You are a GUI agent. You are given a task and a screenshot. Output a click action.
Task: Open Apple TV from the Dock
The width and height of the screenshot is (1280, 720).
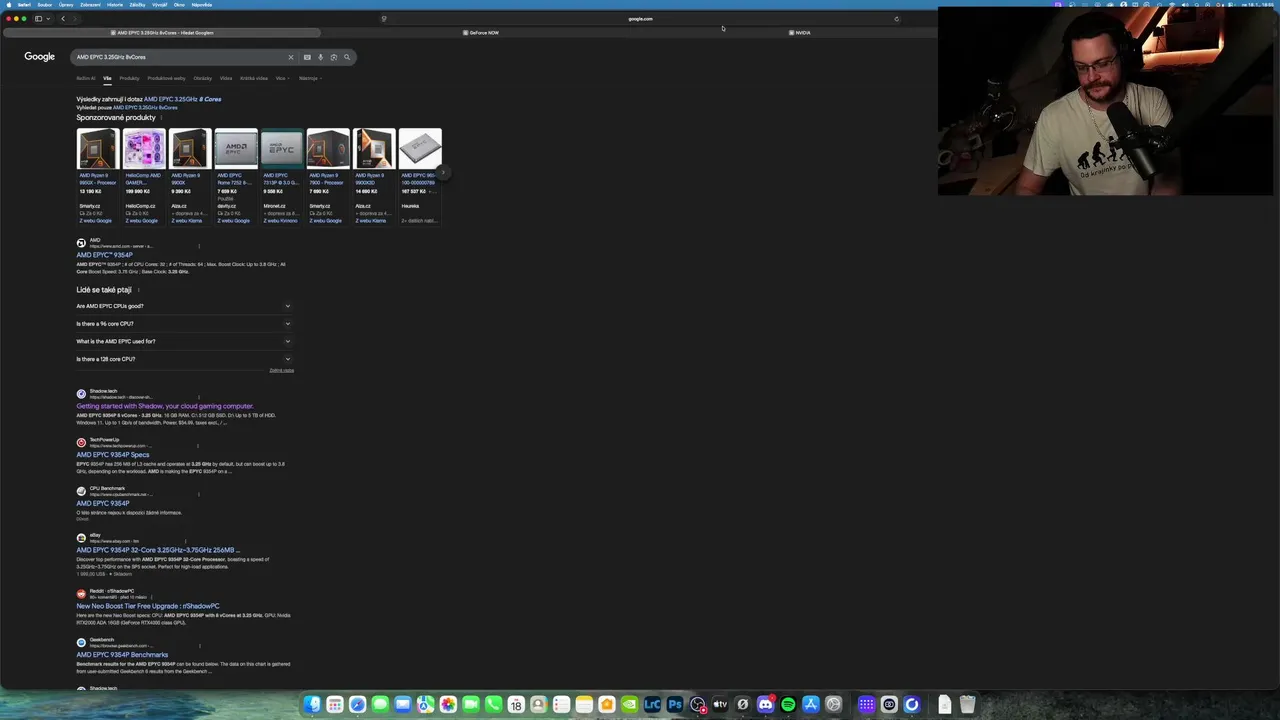(720, 704)
